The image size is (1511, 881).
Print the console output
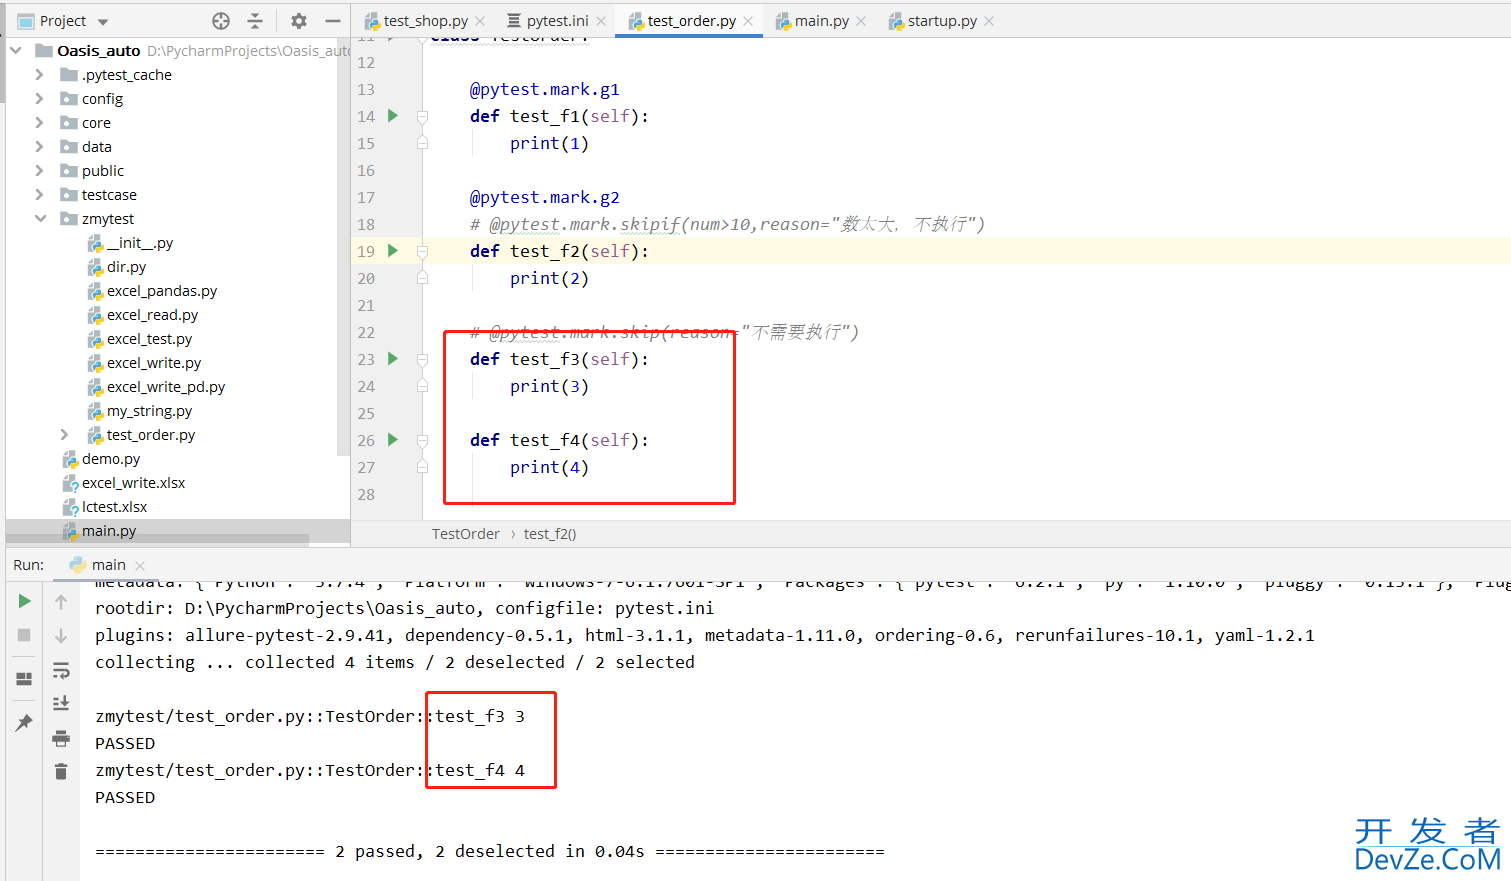pos(61,738)
